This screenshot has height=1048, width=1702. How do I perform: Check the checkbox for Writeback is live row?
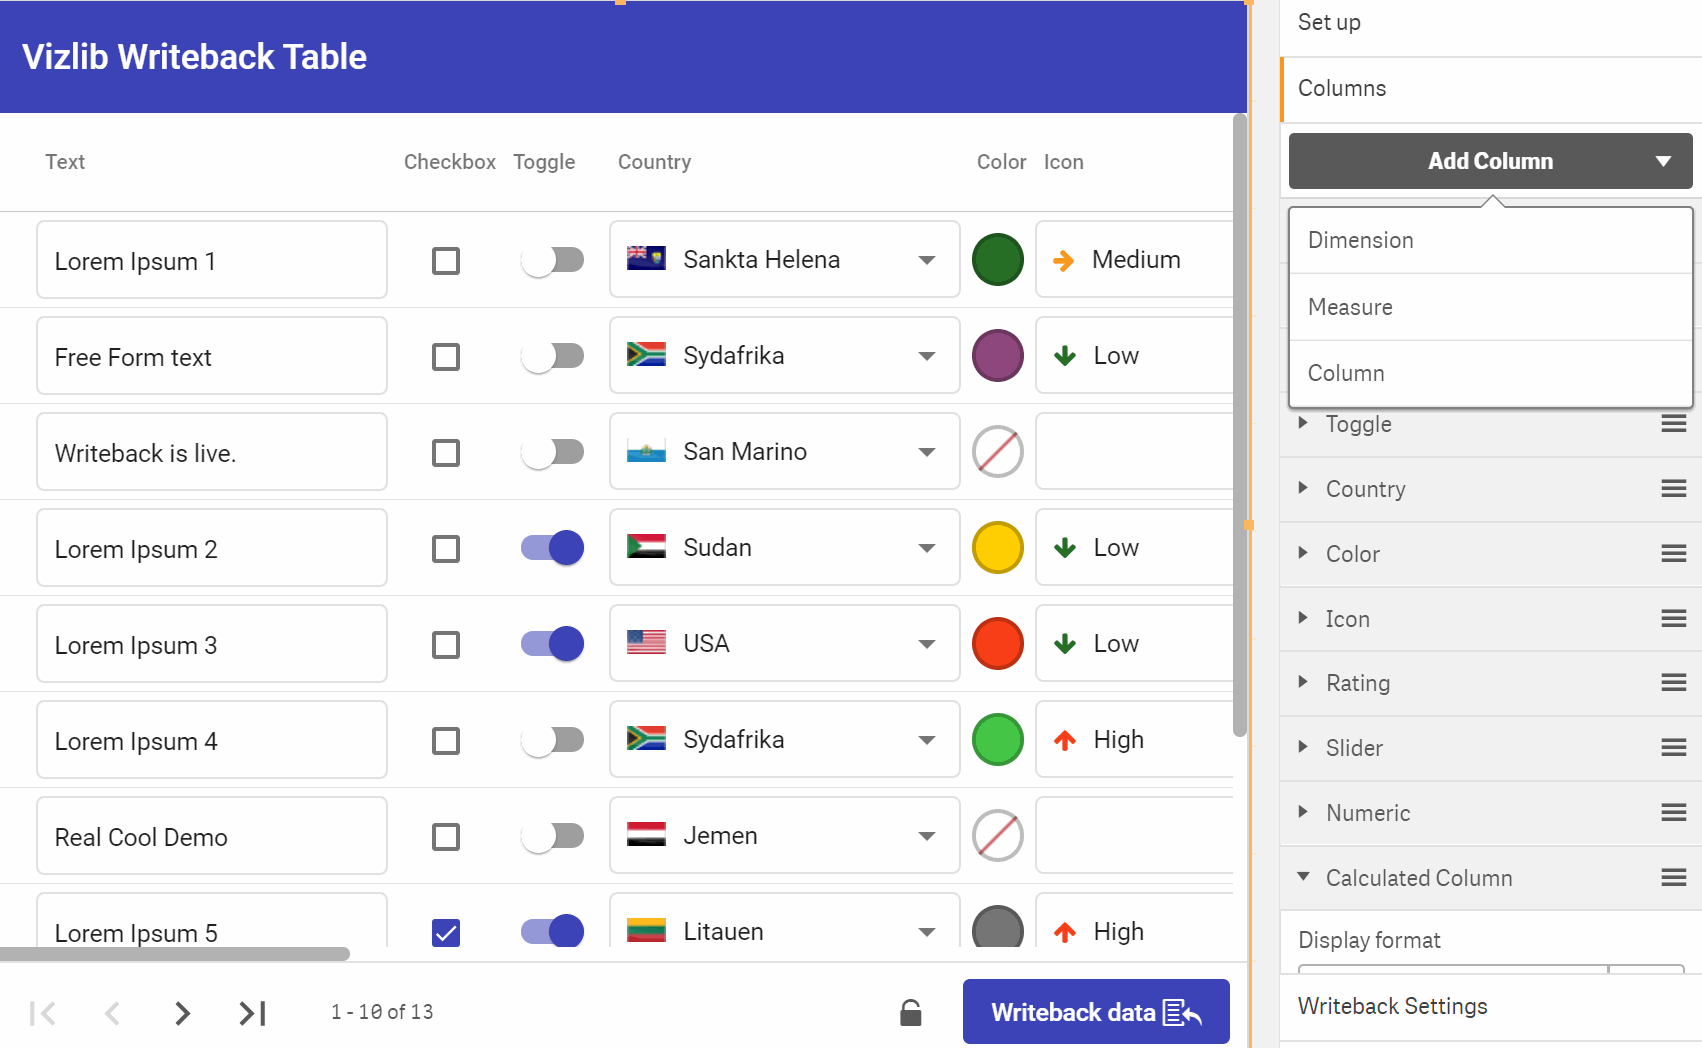tap(446, 453)
